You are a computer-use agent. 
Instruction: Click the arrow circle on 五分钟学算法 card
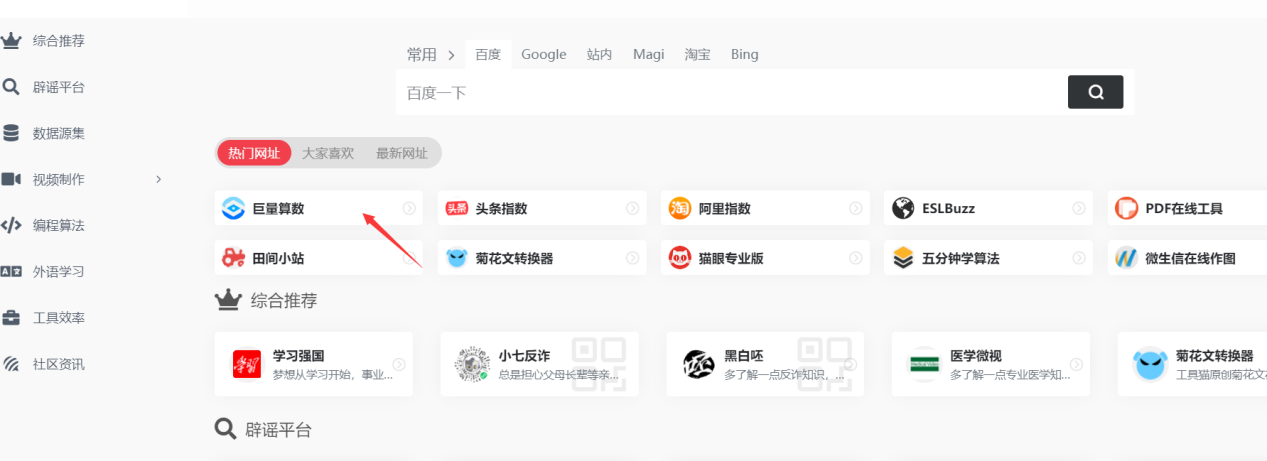pos(1079,258)
